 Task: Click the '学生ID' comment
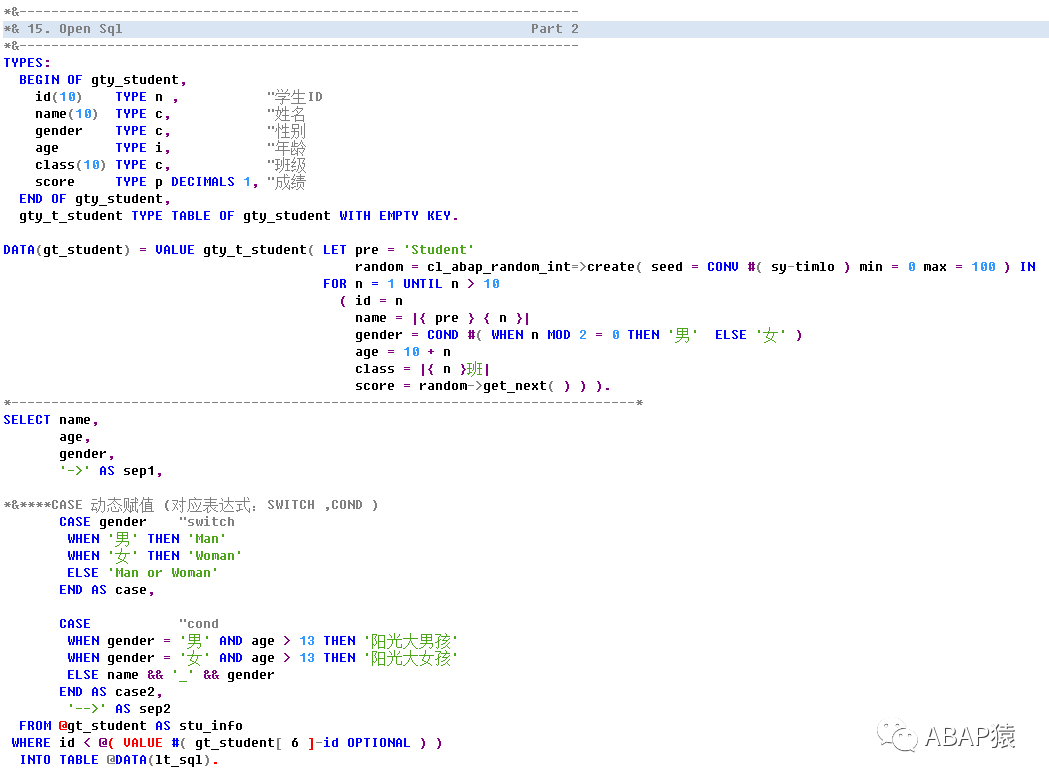295,97
